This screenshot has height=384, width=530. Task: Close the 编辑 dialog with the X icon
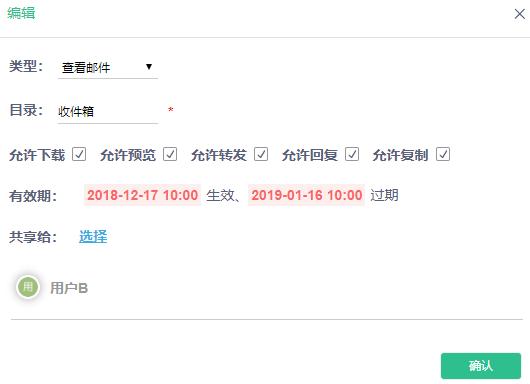[x=520, y=14]
